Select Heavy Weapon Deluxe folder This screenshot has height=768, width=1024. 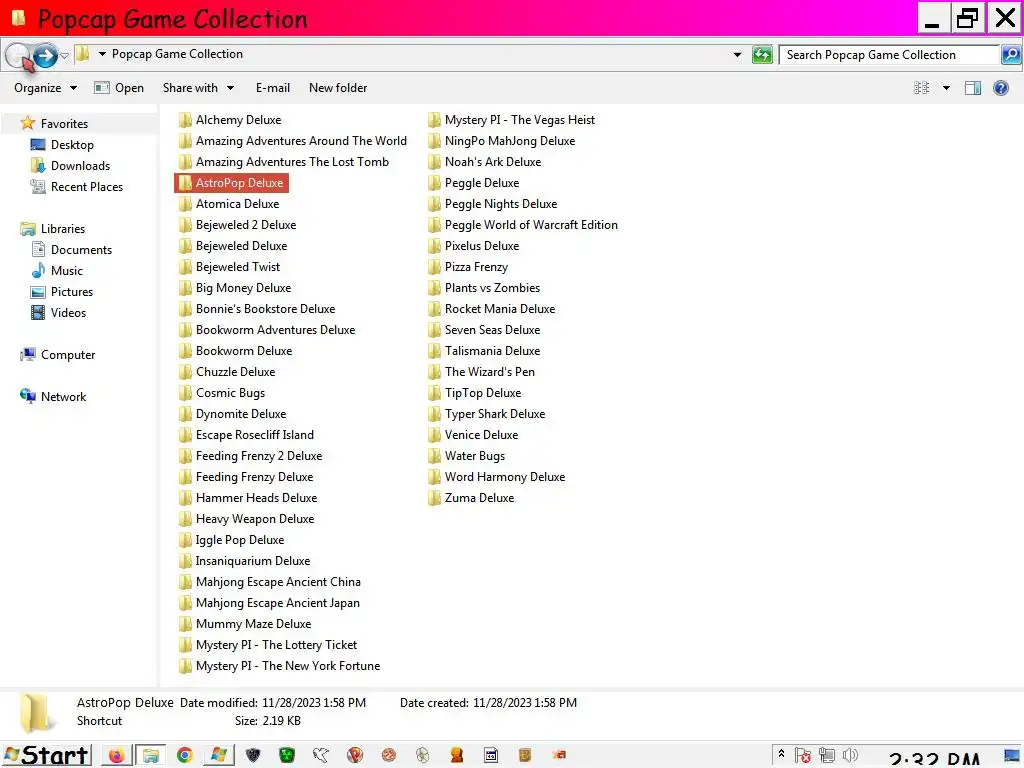tap(246, 519)
